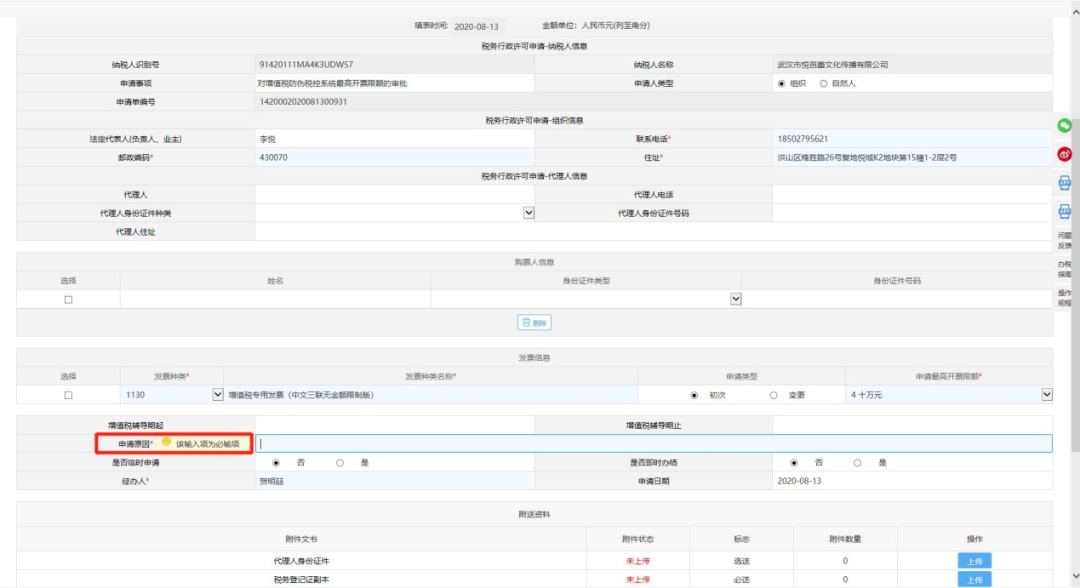Viewport: 1080px width, 588px height.
Task: Open the WeChat sidebar icon
Action: (x=1064, y=125)
